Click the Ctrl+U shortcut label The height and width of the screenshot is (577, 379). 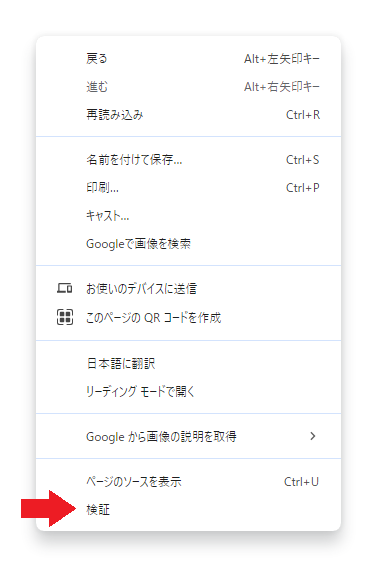(x=301, y=482)
